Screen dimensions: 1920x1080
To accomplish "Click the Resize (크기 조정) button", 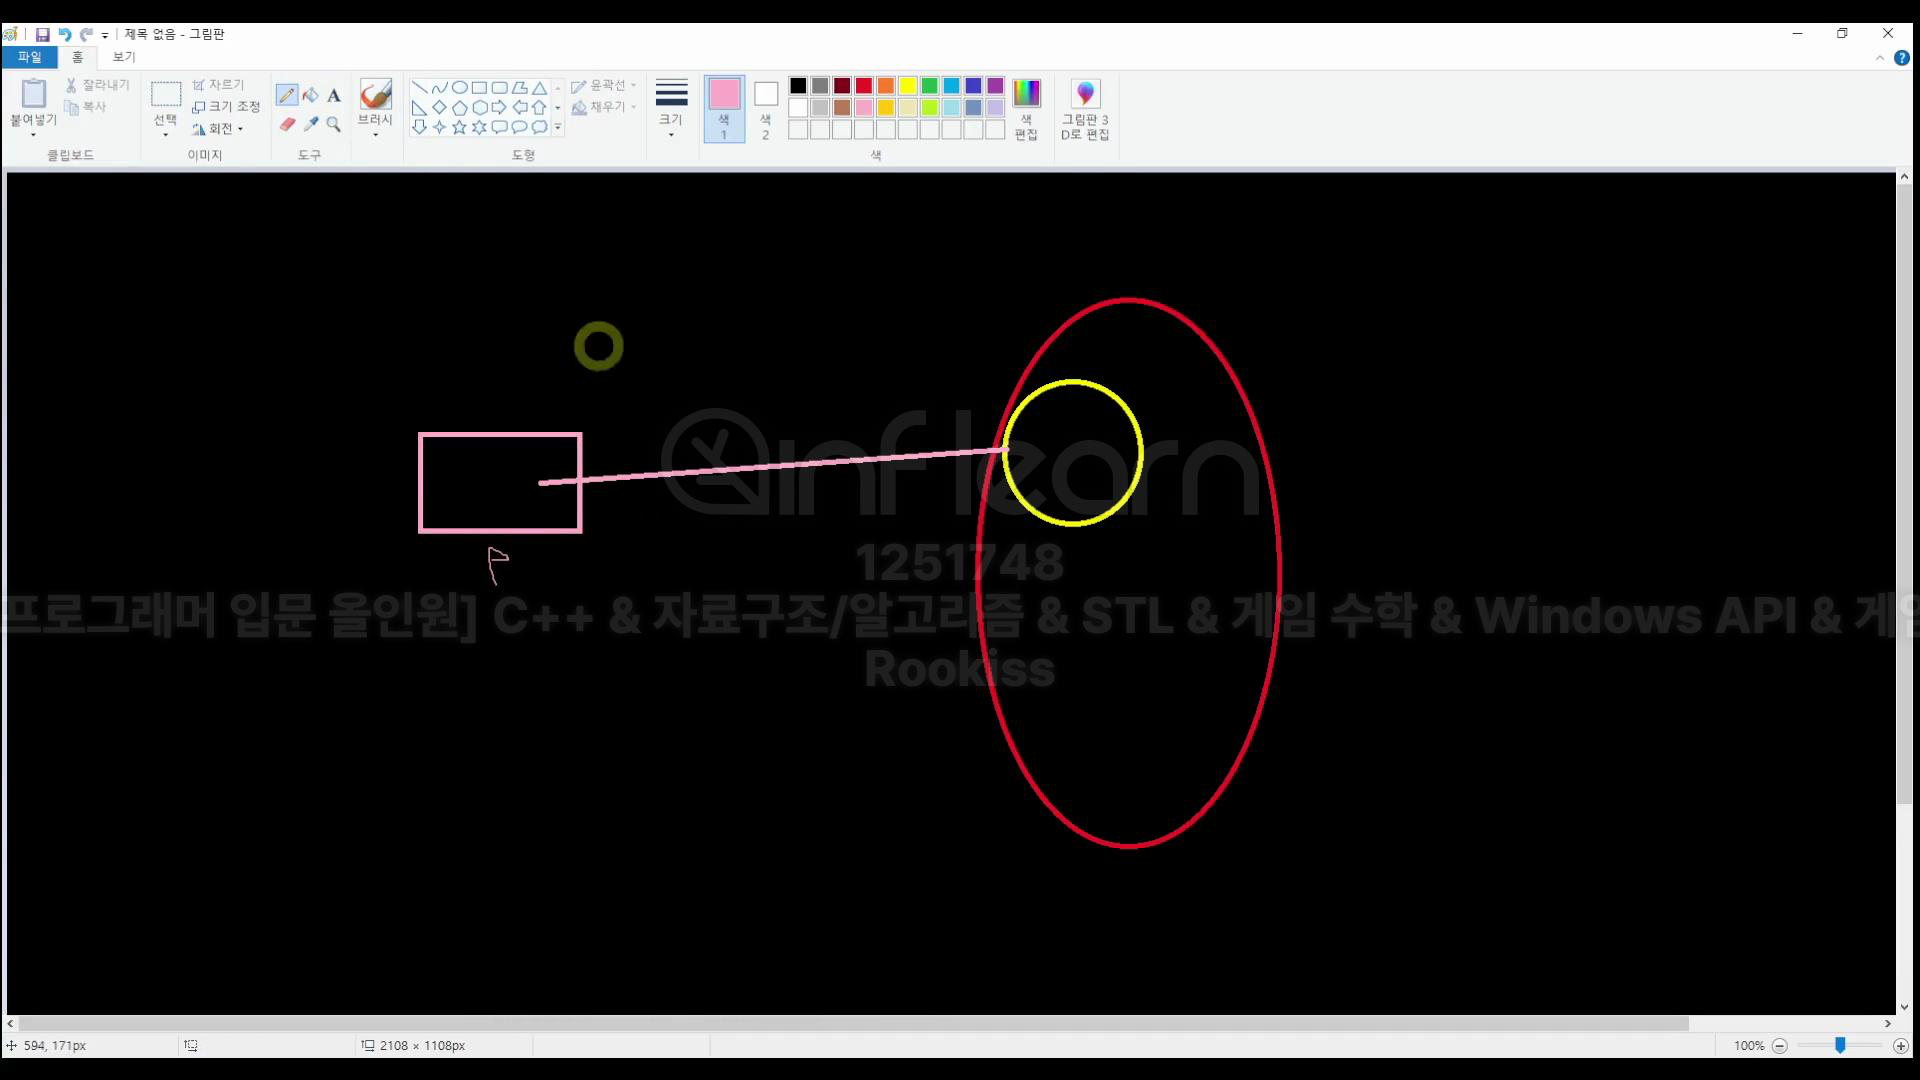I will pyautogui.click(x=227, y=107).
